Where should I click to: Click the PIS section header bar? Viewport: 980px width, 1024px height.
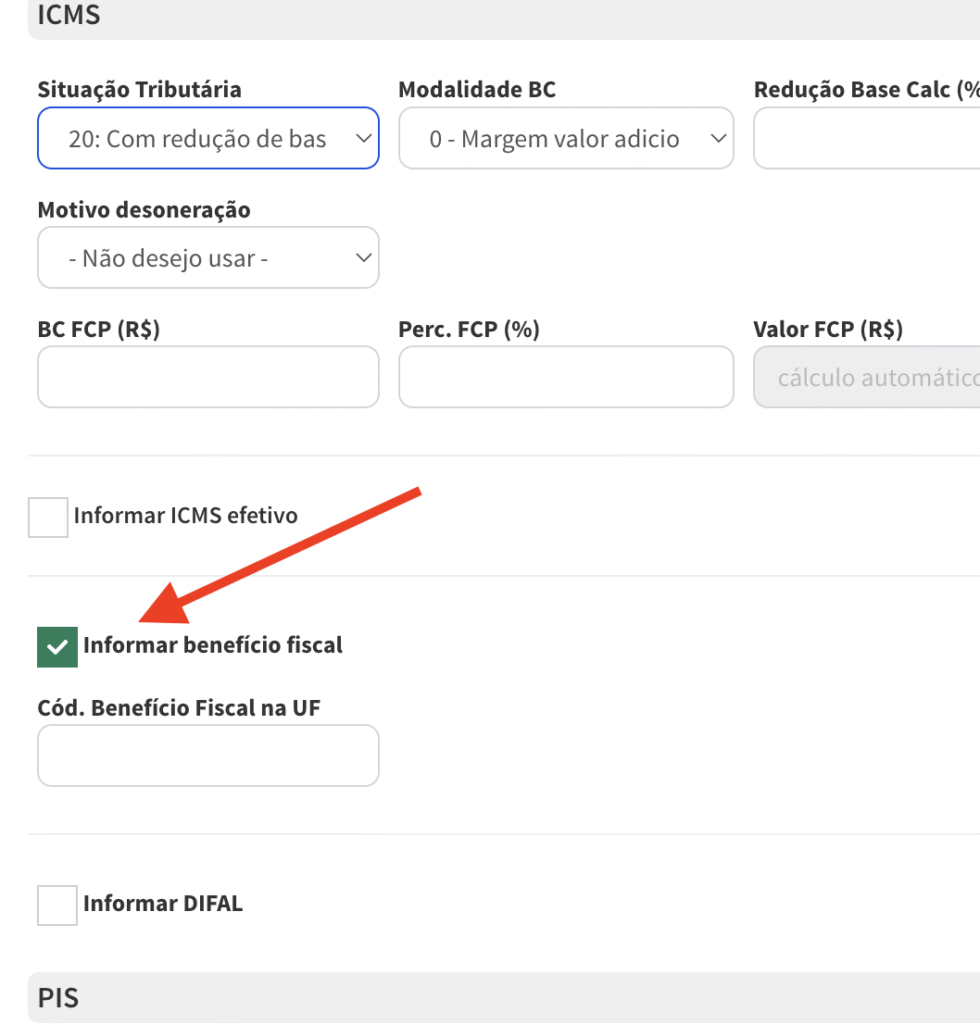coord(504,998)
